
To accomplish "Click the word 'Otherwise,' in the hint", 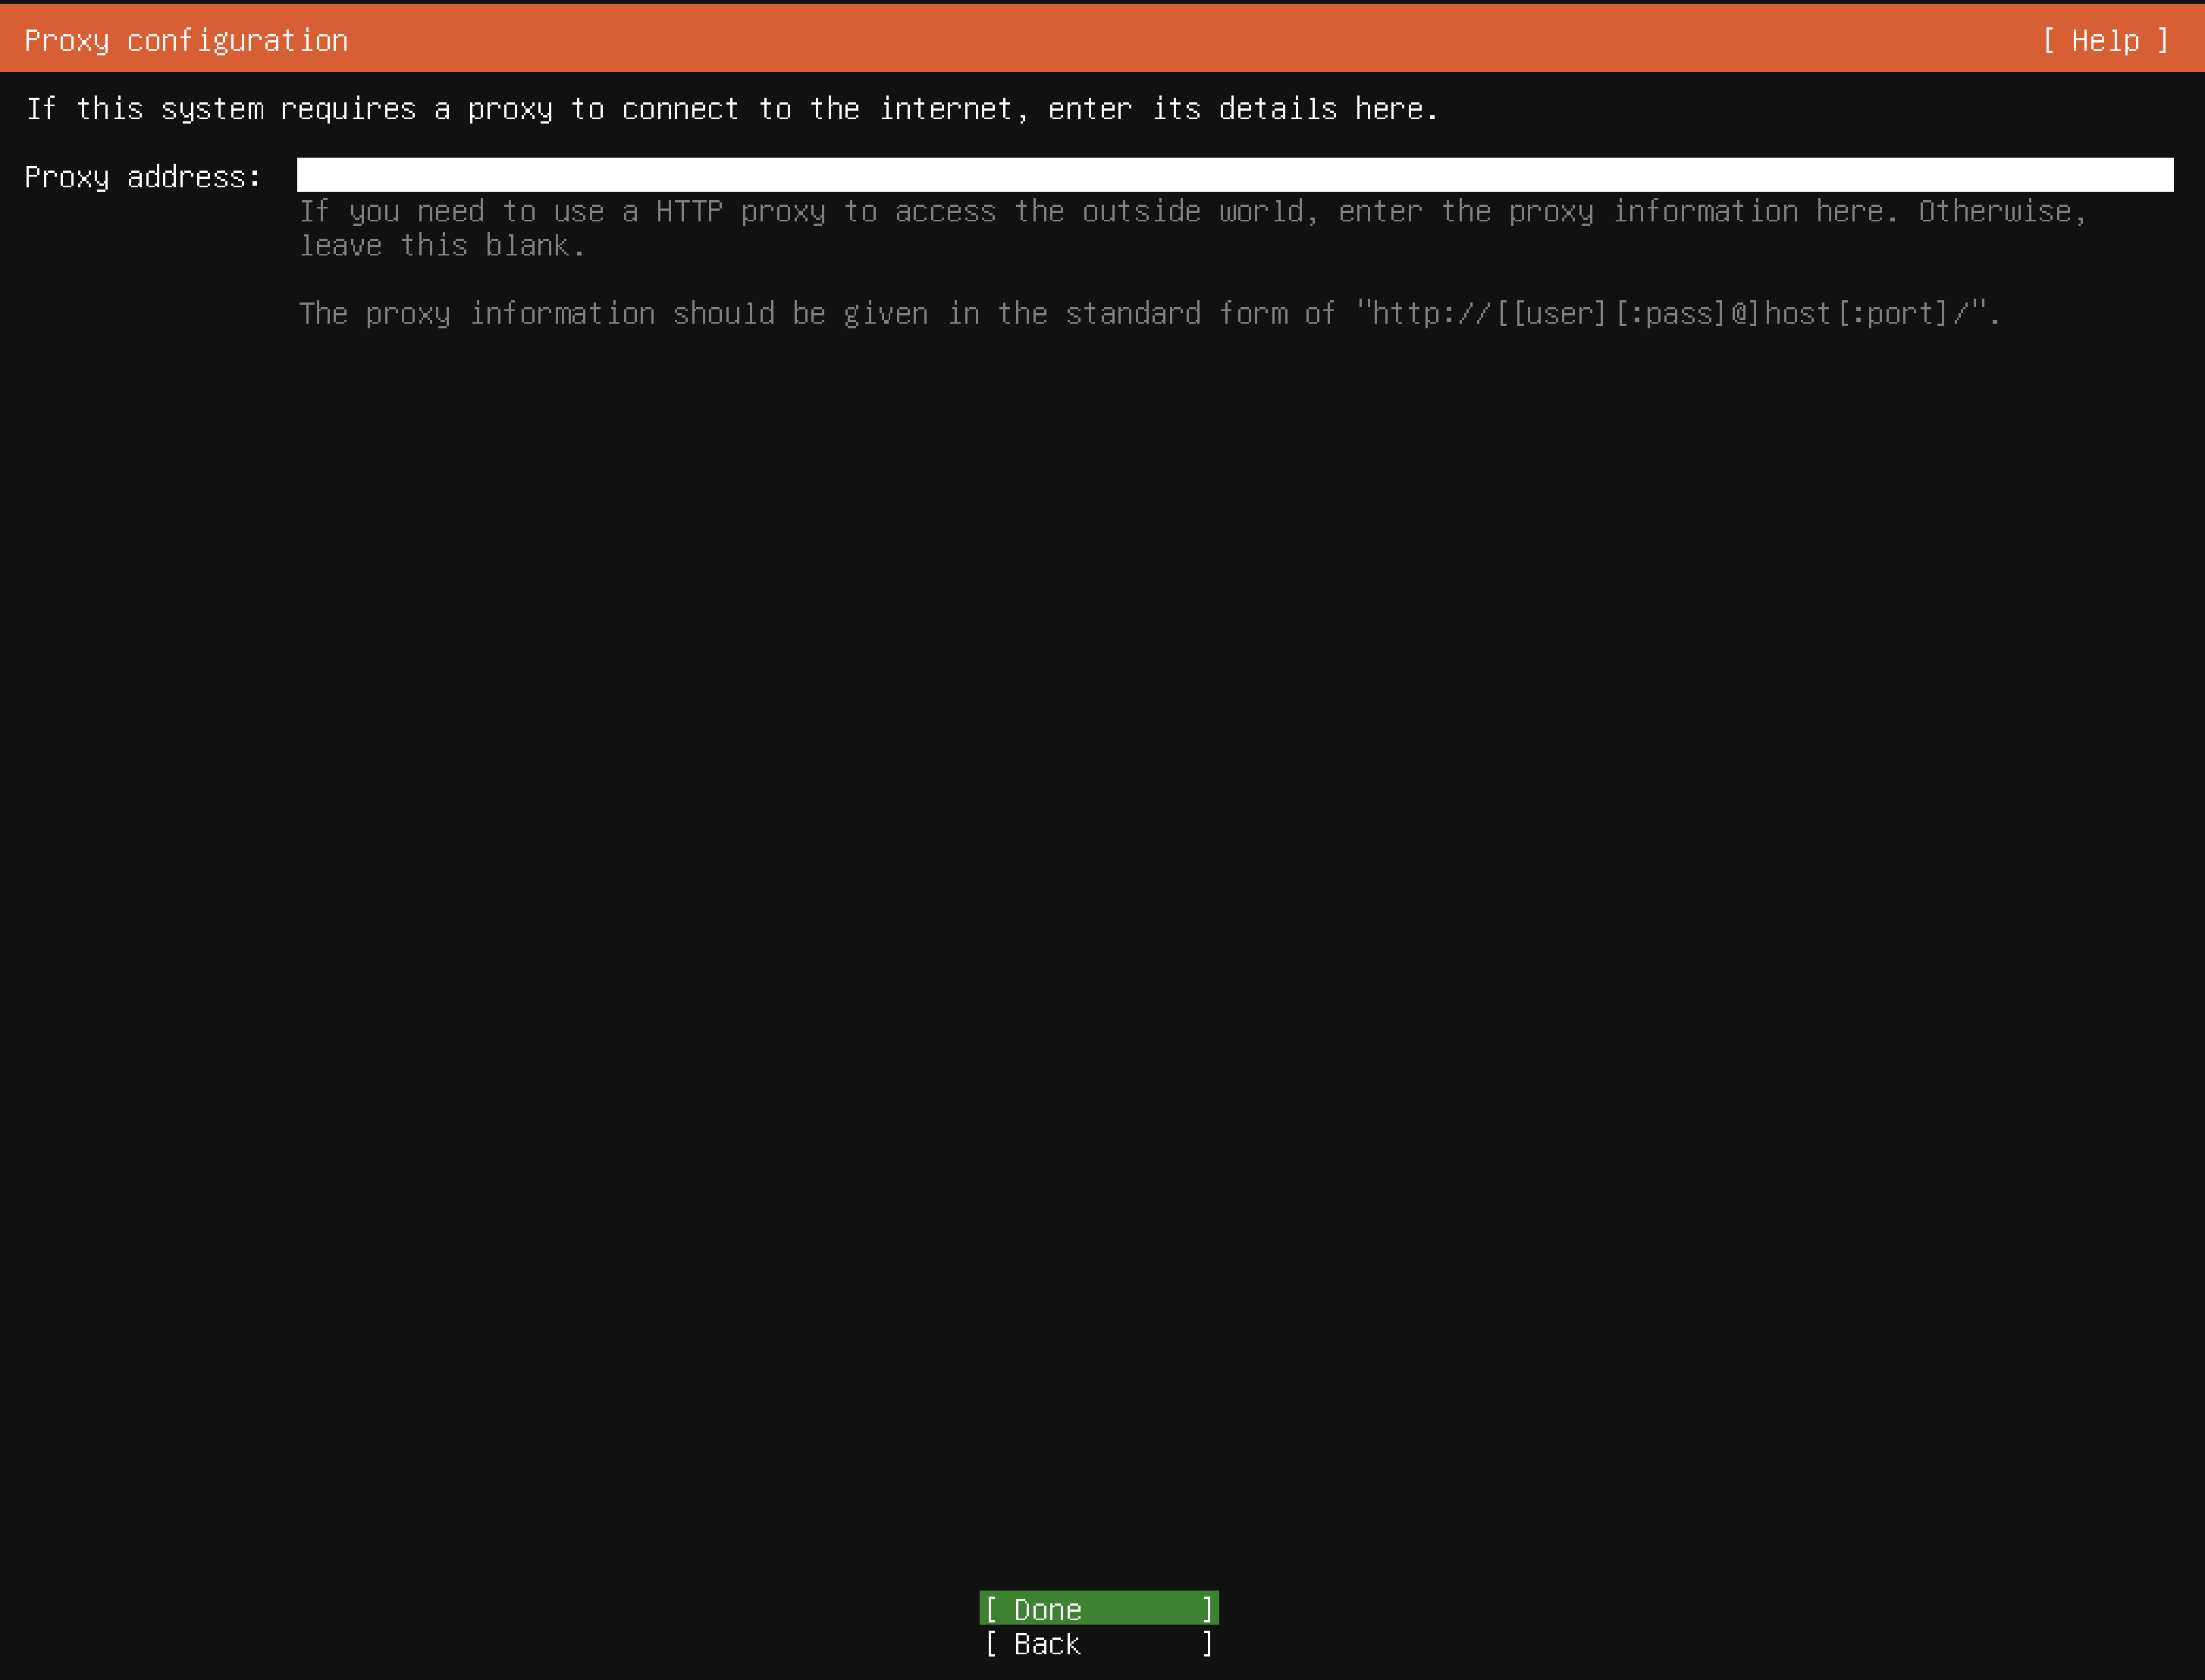I will [x=2002, y=212].
